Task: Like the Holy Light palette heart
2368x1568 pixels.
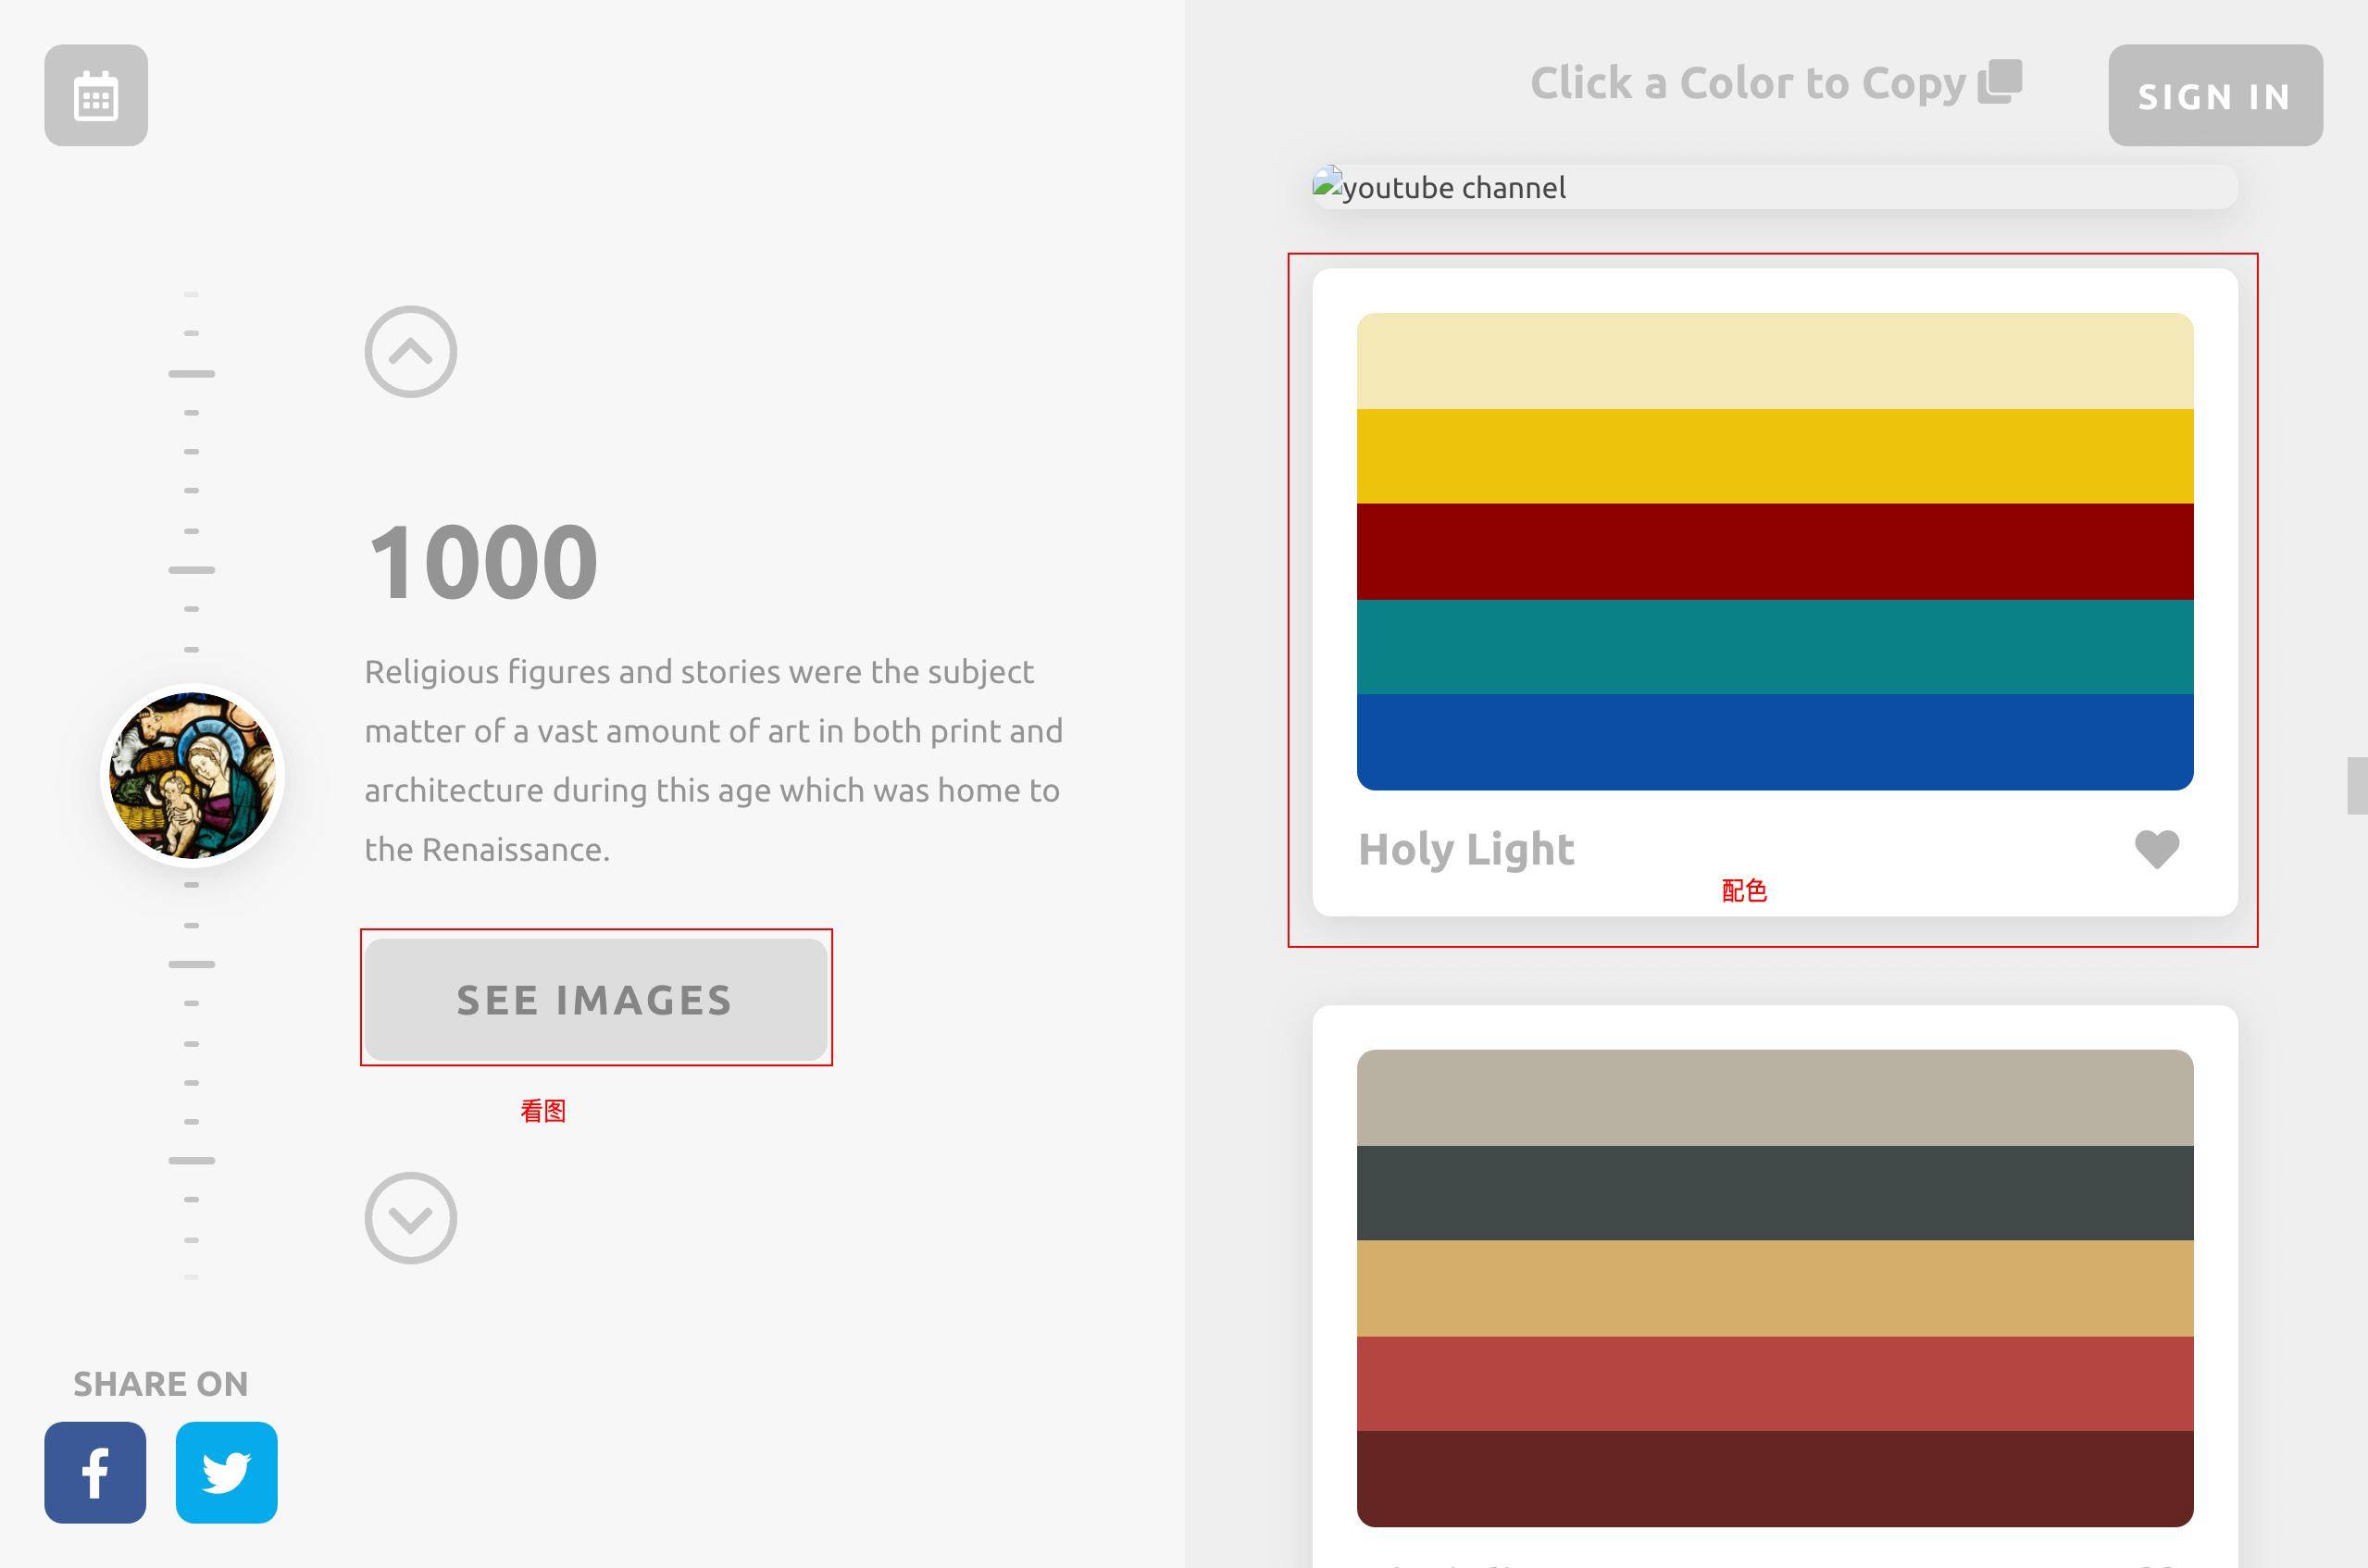Action: pos(2156,850)
